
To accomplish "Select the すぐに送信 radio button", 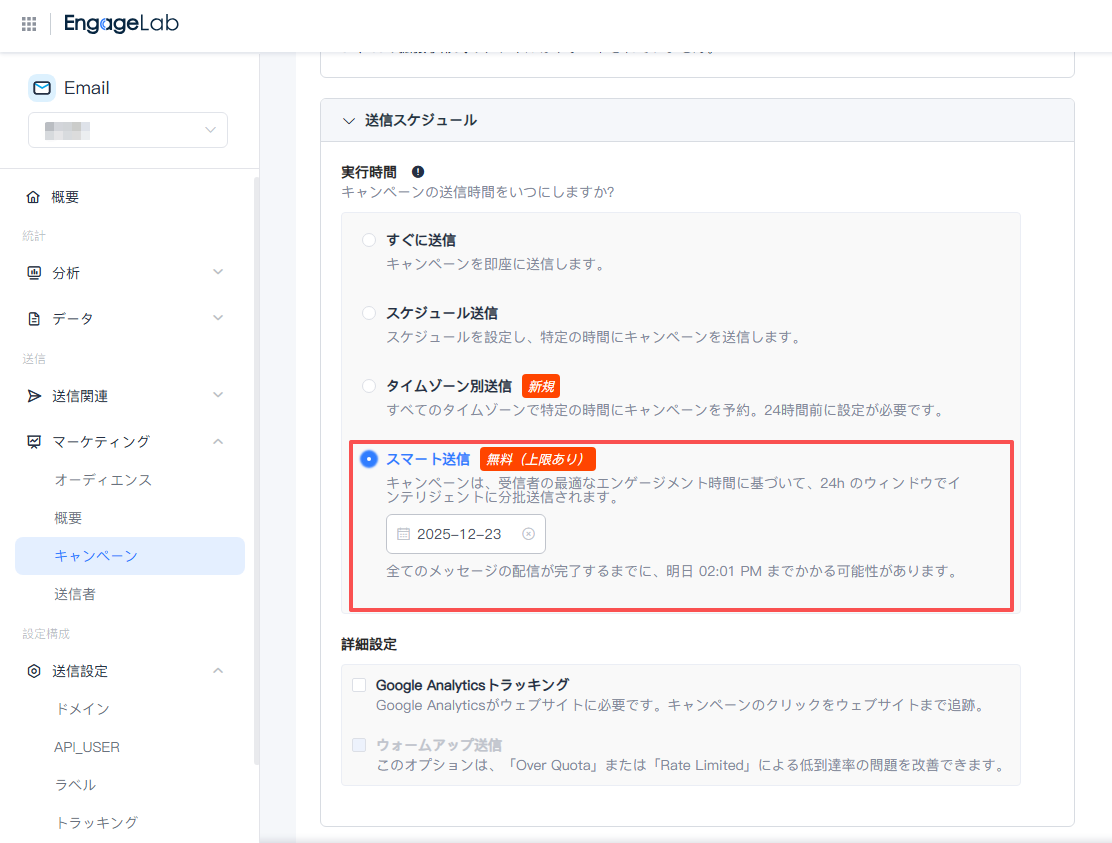I will (369, 240).
